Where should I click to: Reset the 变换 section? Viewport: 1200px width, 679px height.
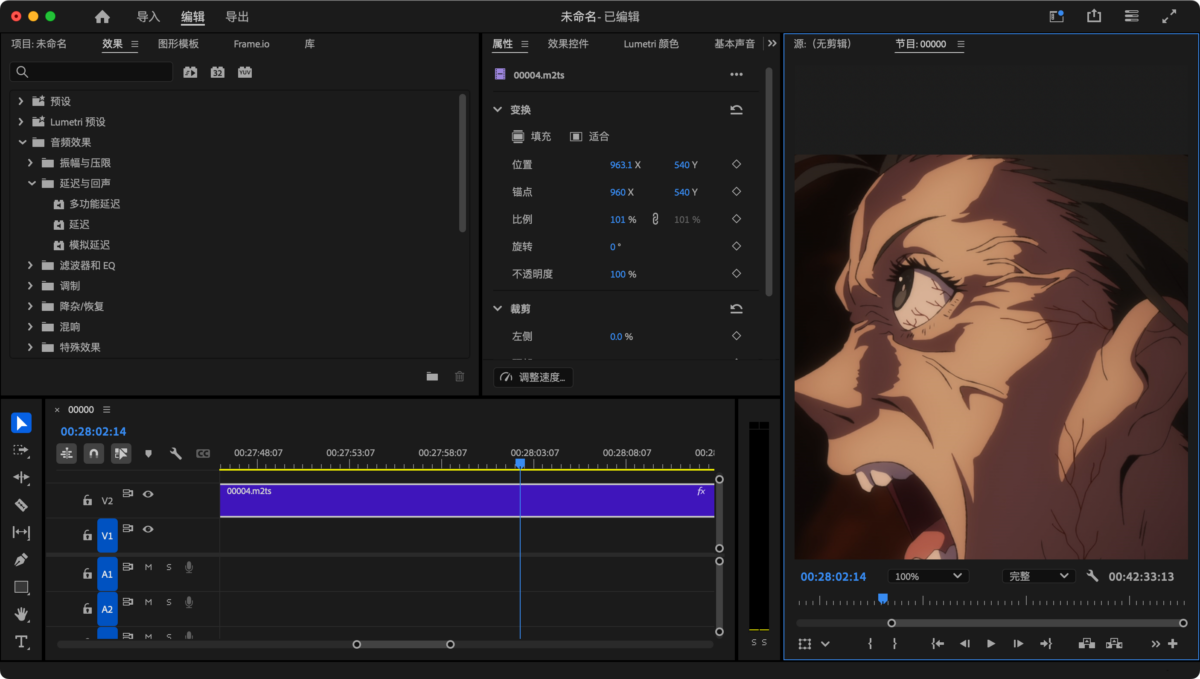coord(737,110)
